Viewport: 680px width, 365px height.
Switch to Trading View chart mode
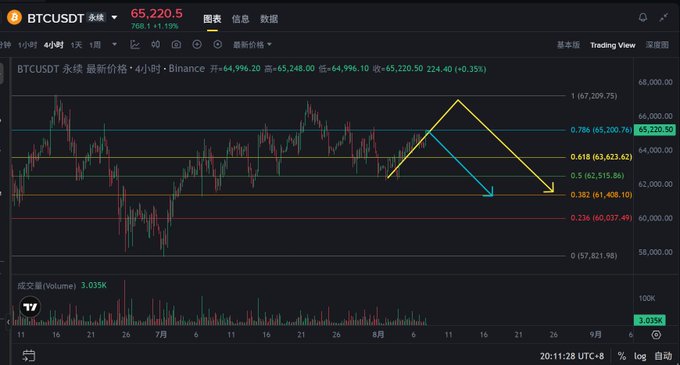[x=612, y=45]
